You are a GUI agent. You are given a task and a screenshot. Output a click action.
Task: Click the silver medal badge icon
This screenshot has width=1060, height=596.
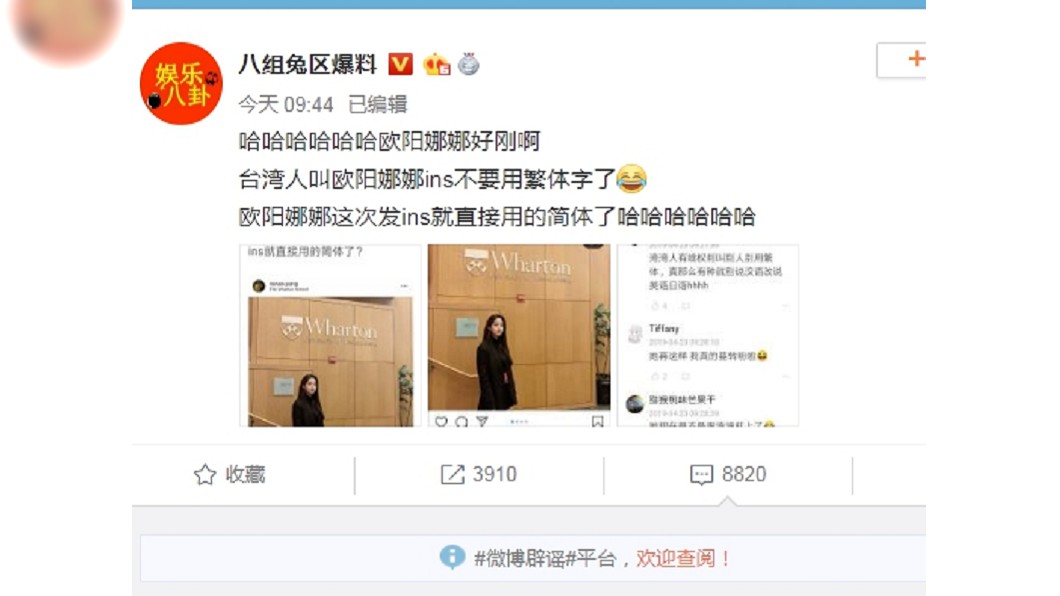468,64
